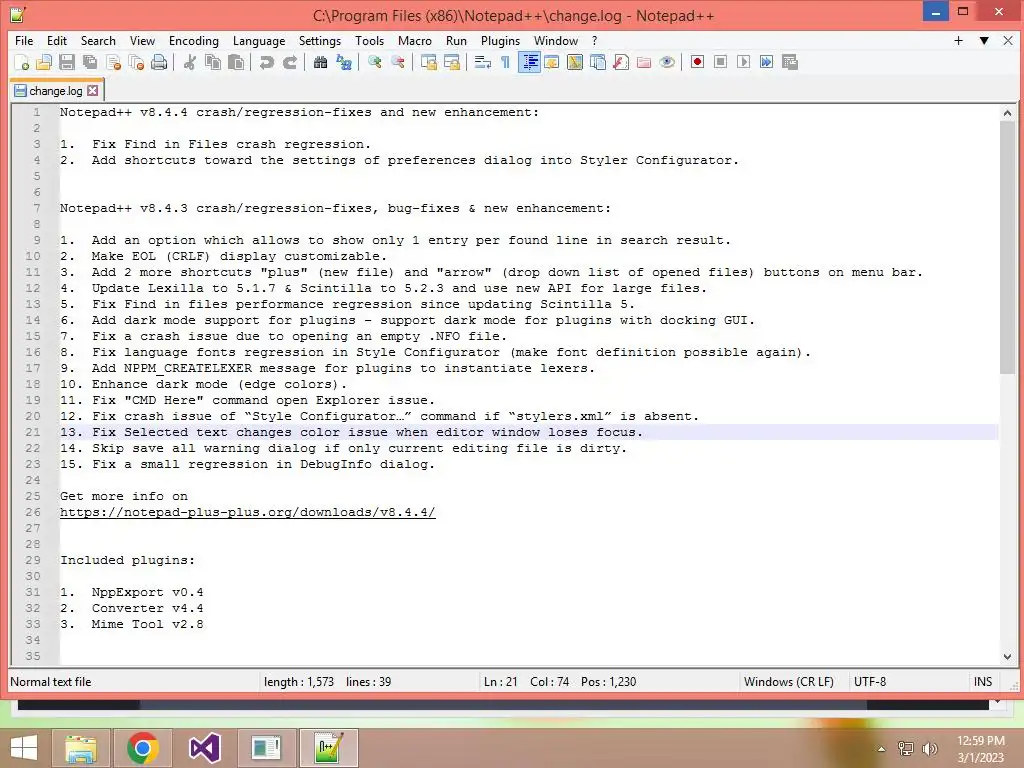Click the vertical scrollbar down arrow

click(x=1007, y=657)
